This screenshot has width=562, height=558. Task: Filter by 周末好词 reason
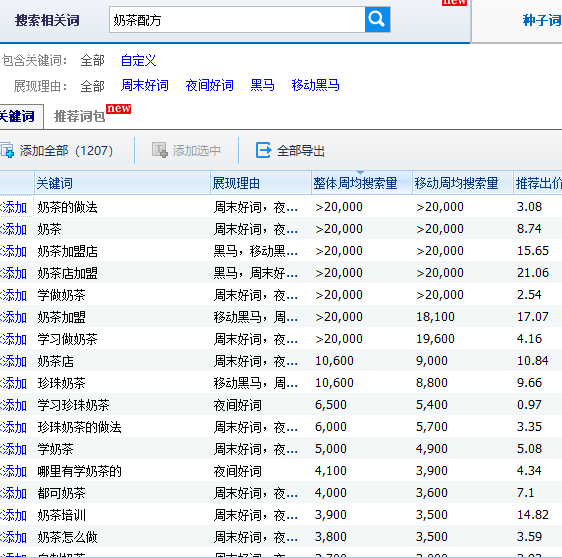pos(144,85)
